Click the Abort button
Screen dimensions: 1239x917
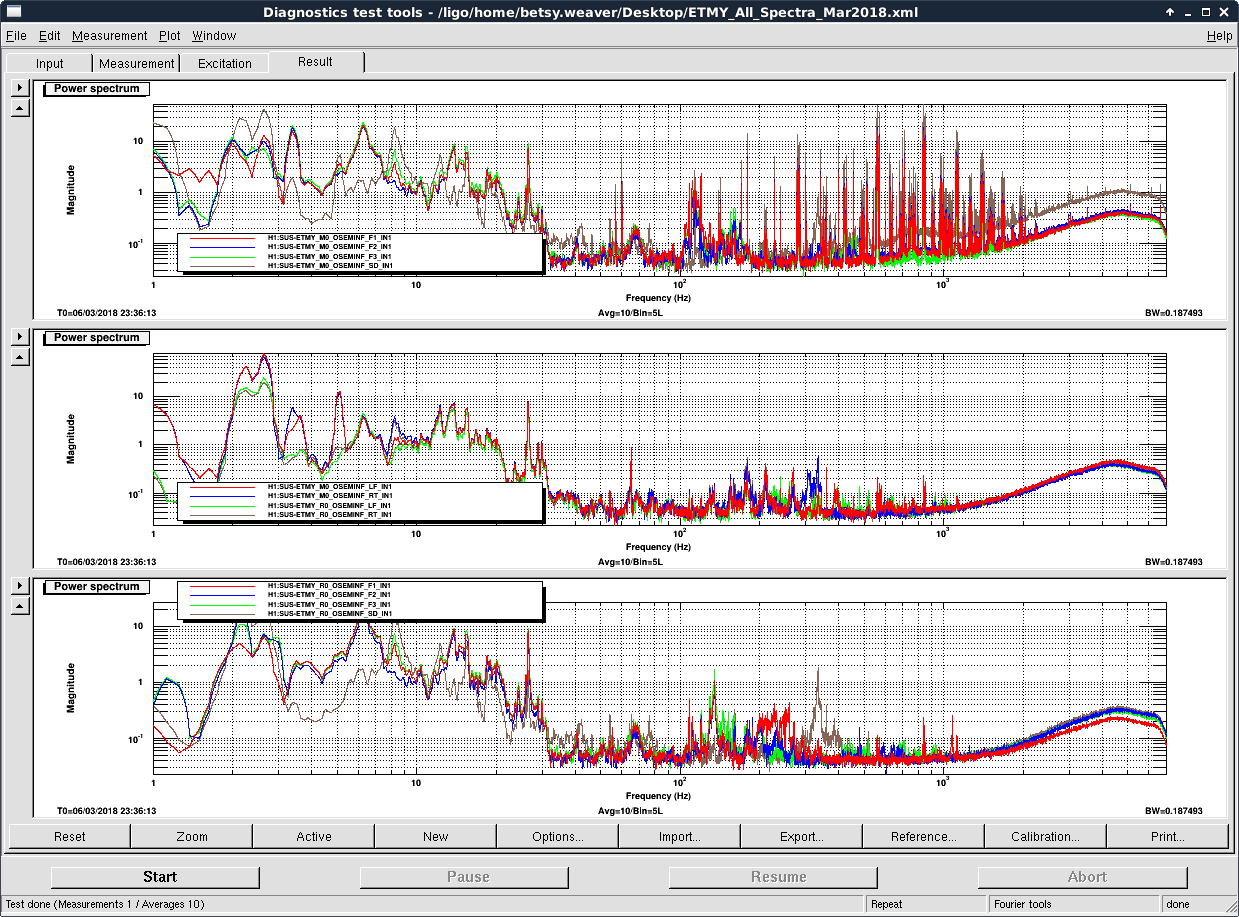click(1082, 877)
